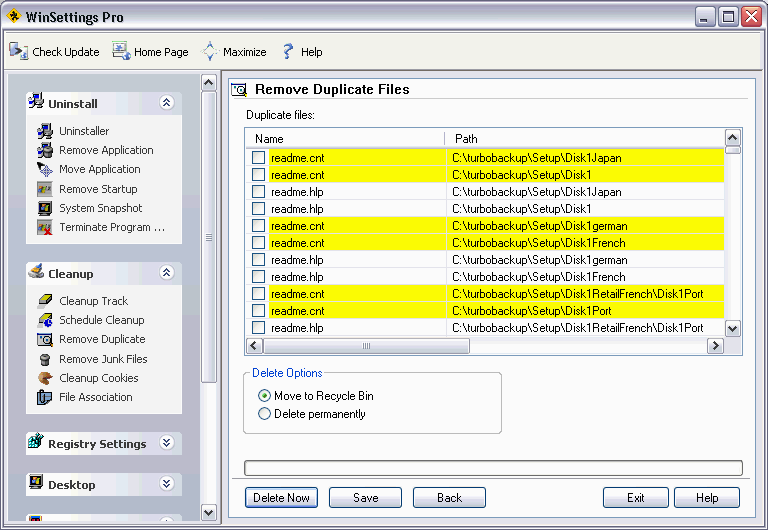
Task: Collapse the Uninstall section chevron
Action: pyautogui.click(x=167, y=102)
